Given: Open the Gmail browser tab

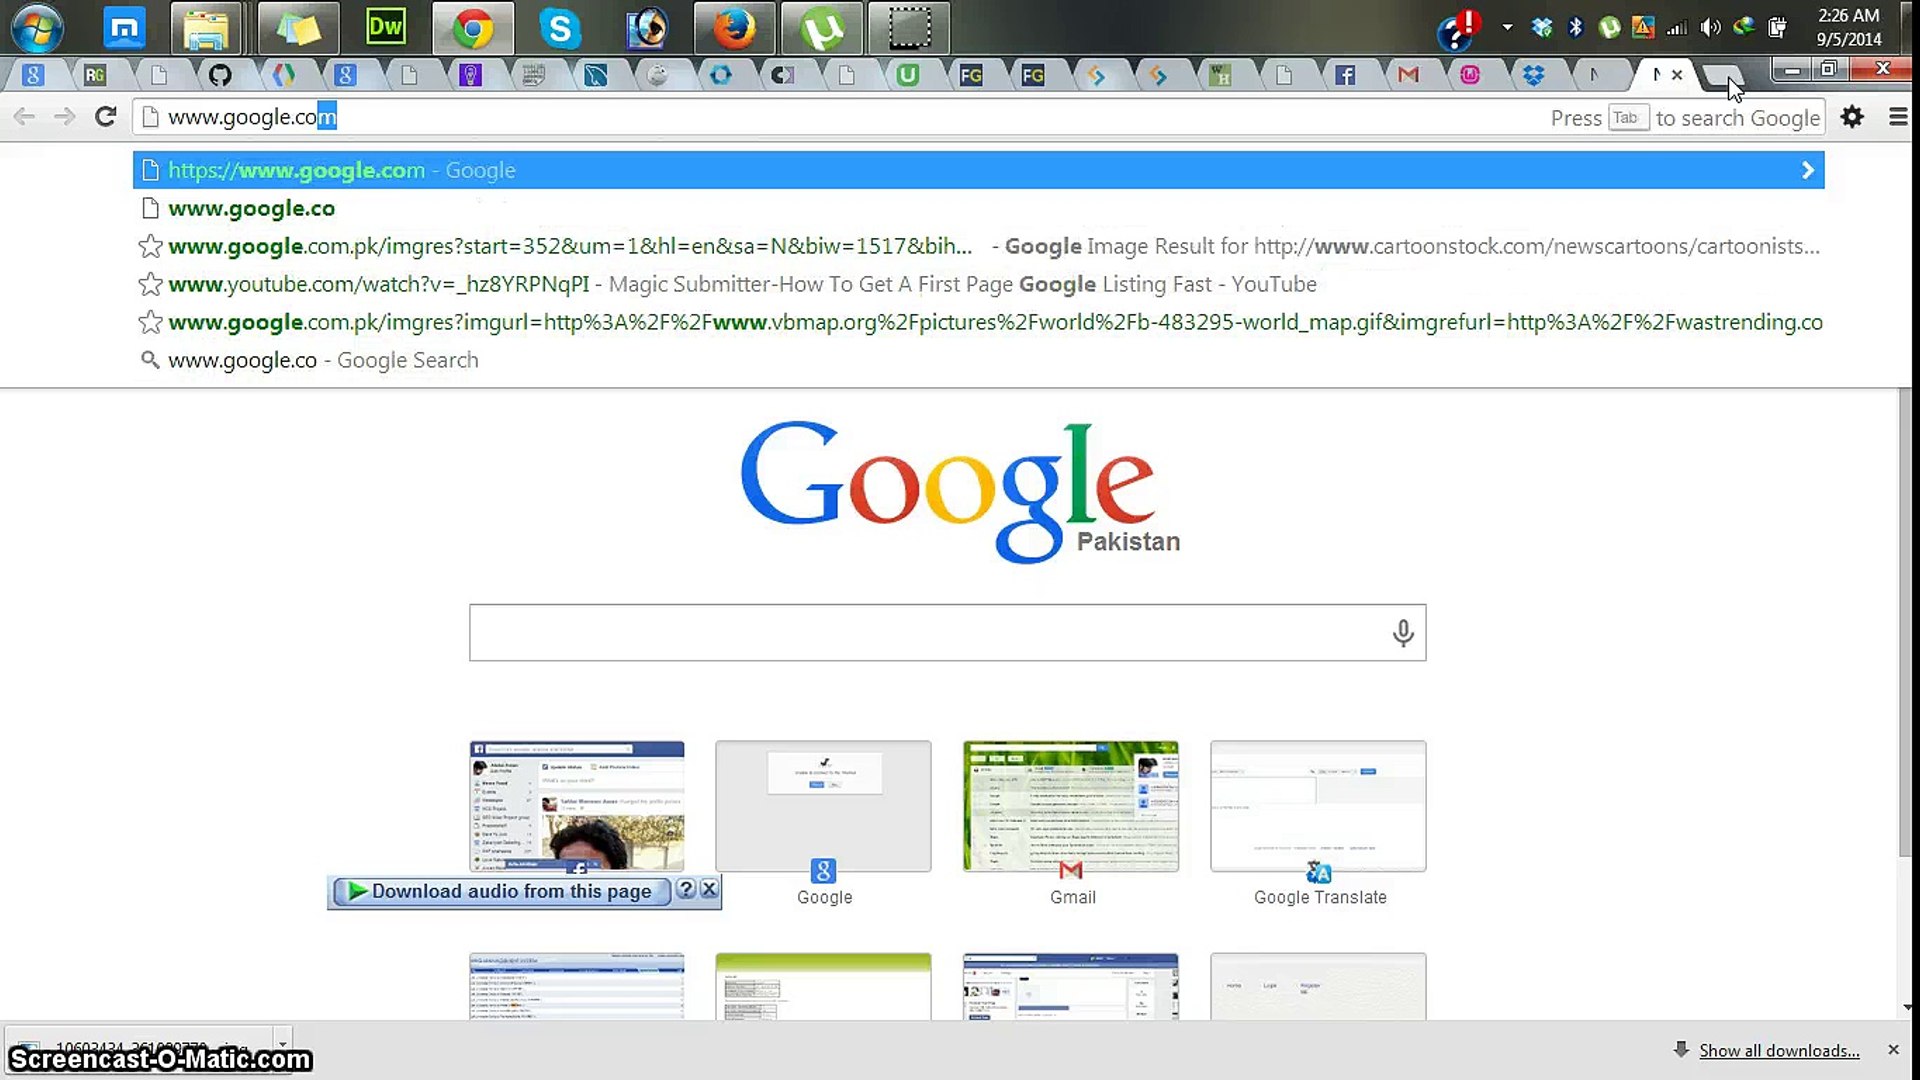Looking at the screenshot, I should [x=1408, y=75].
